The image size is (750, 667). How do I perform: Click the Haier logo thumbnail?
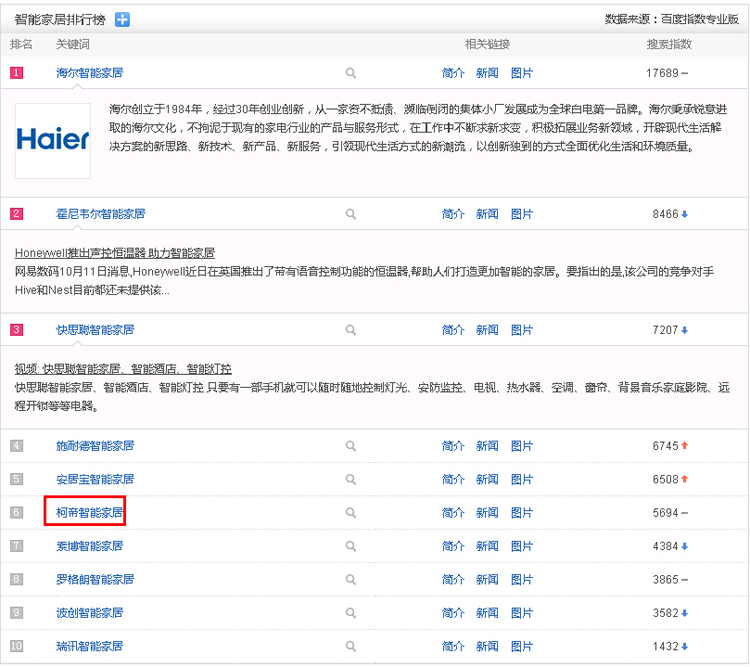(x=53, y=141)
